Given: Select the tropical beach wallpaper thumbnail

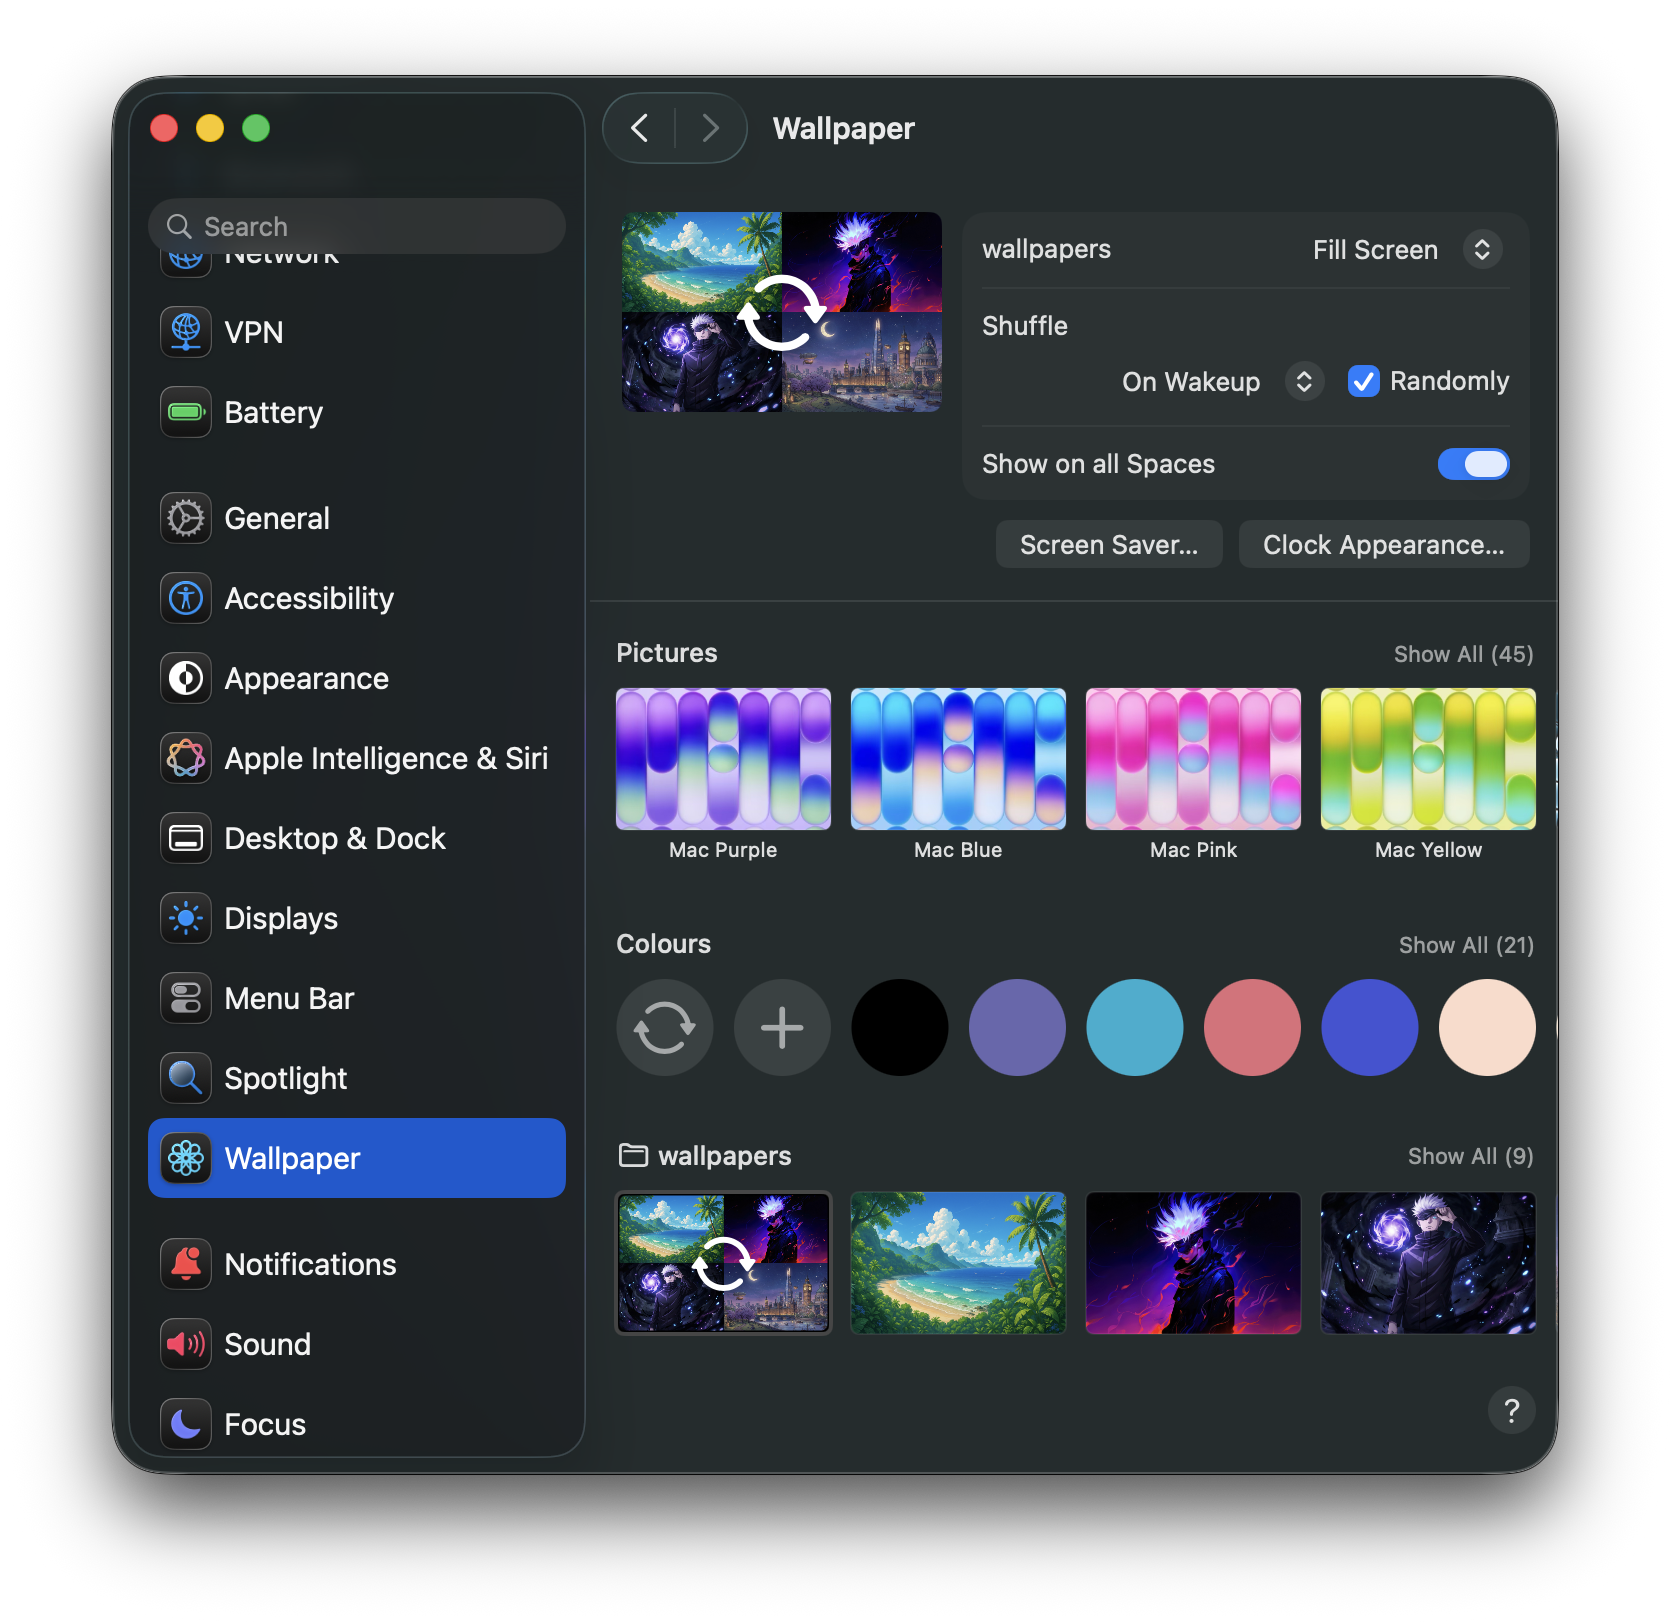Looking at the screenshot, I should 958,1263.
